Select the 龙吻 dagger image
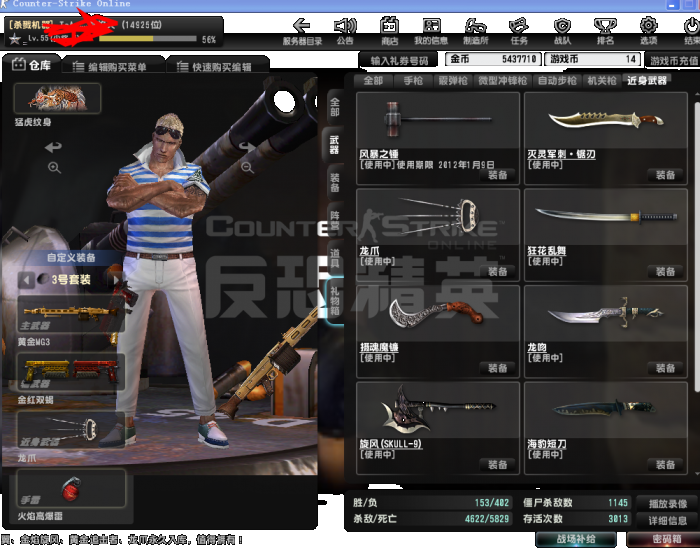Screen dimensions: 700x548 pyautogui.click(x=605, y=313)
